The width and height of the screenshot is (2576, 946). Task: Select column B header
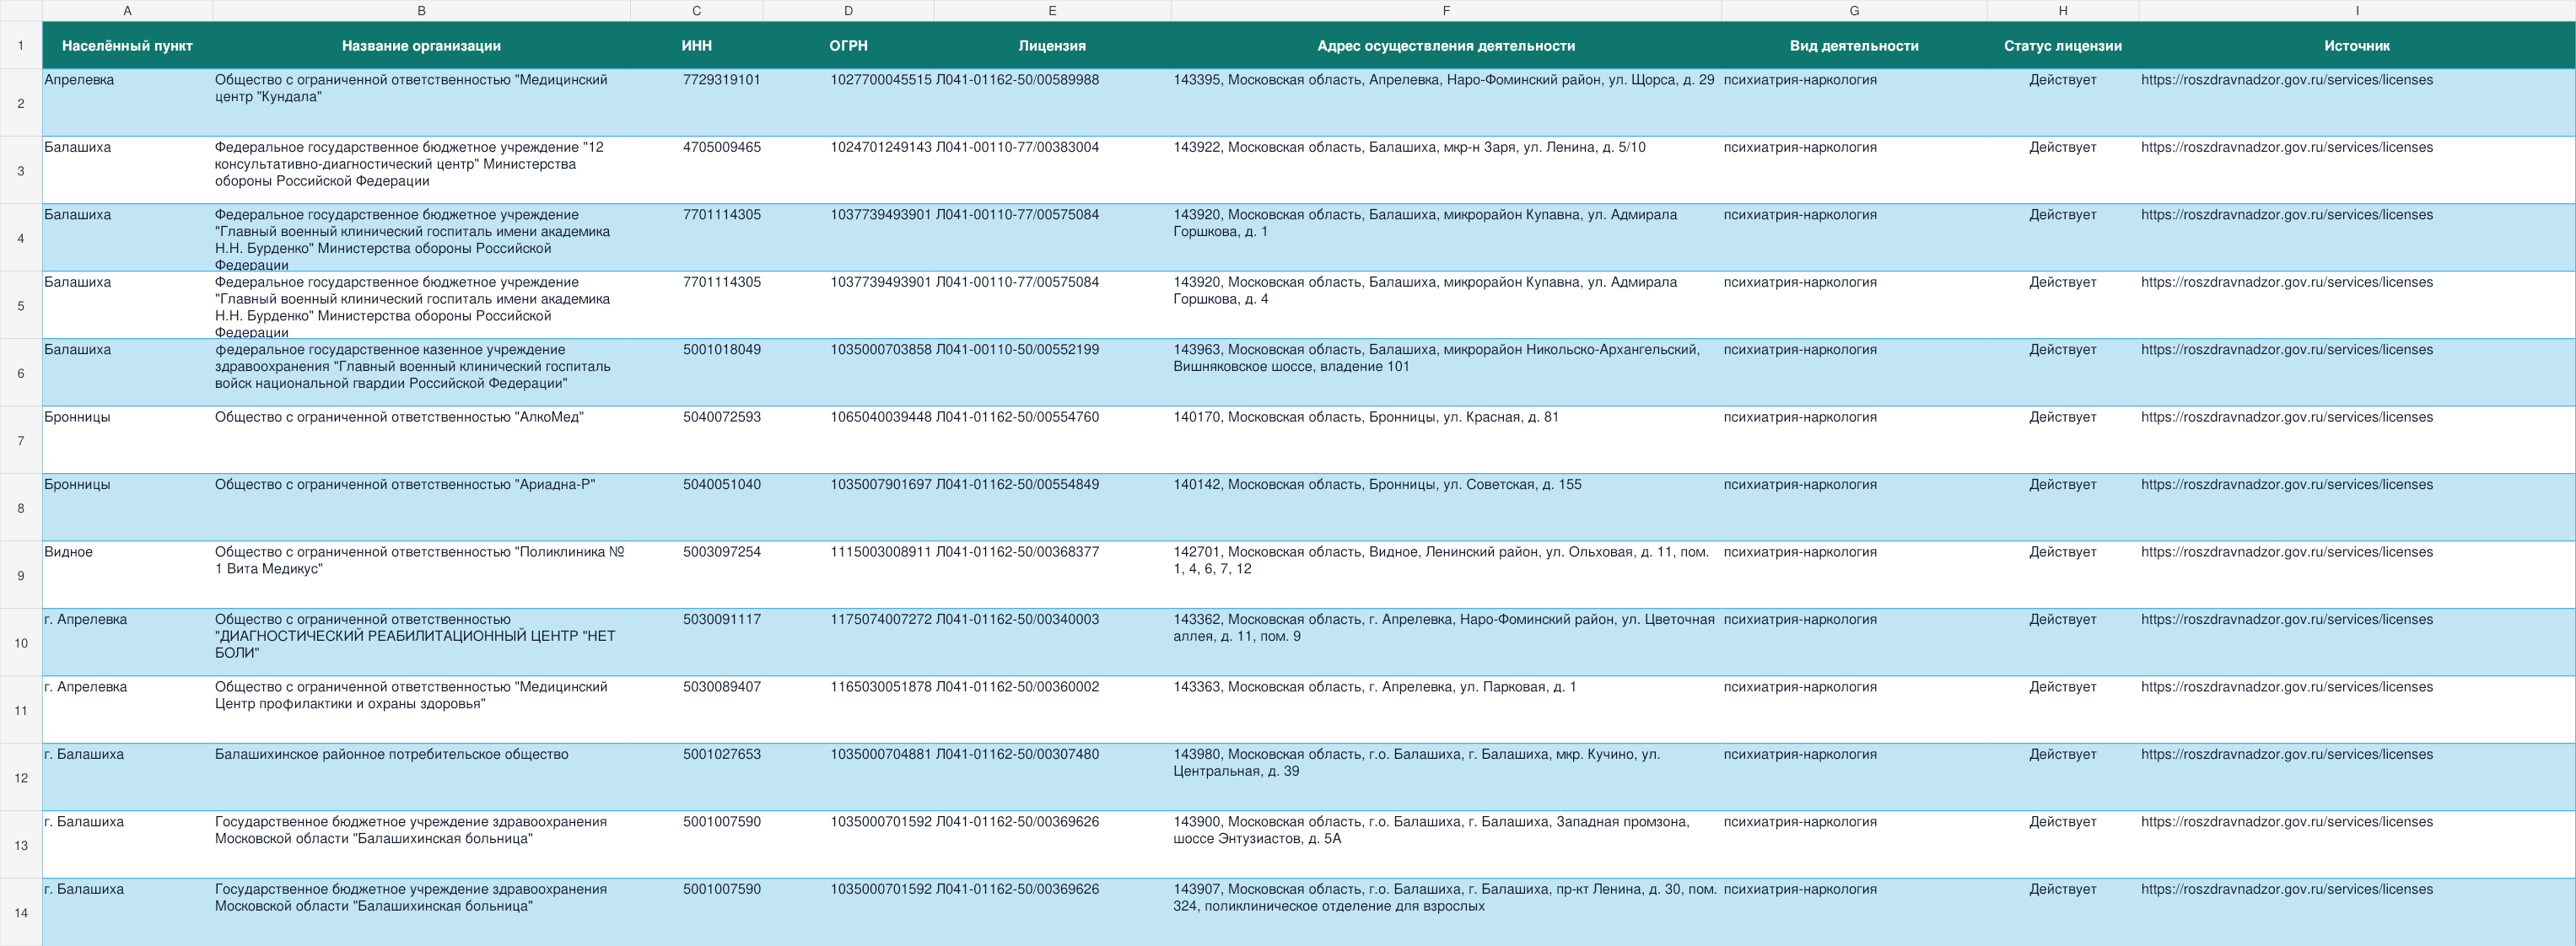coord(421,10)
